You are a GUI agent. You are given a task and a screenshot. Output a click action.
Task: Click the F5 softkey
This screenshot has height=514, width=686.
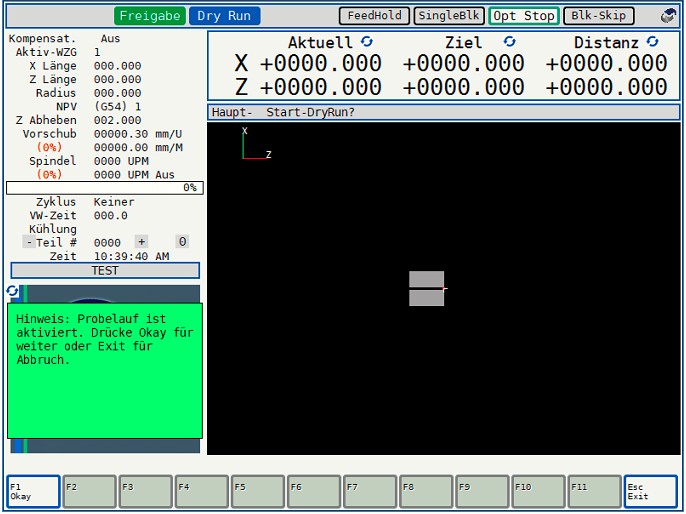point(258,492)
